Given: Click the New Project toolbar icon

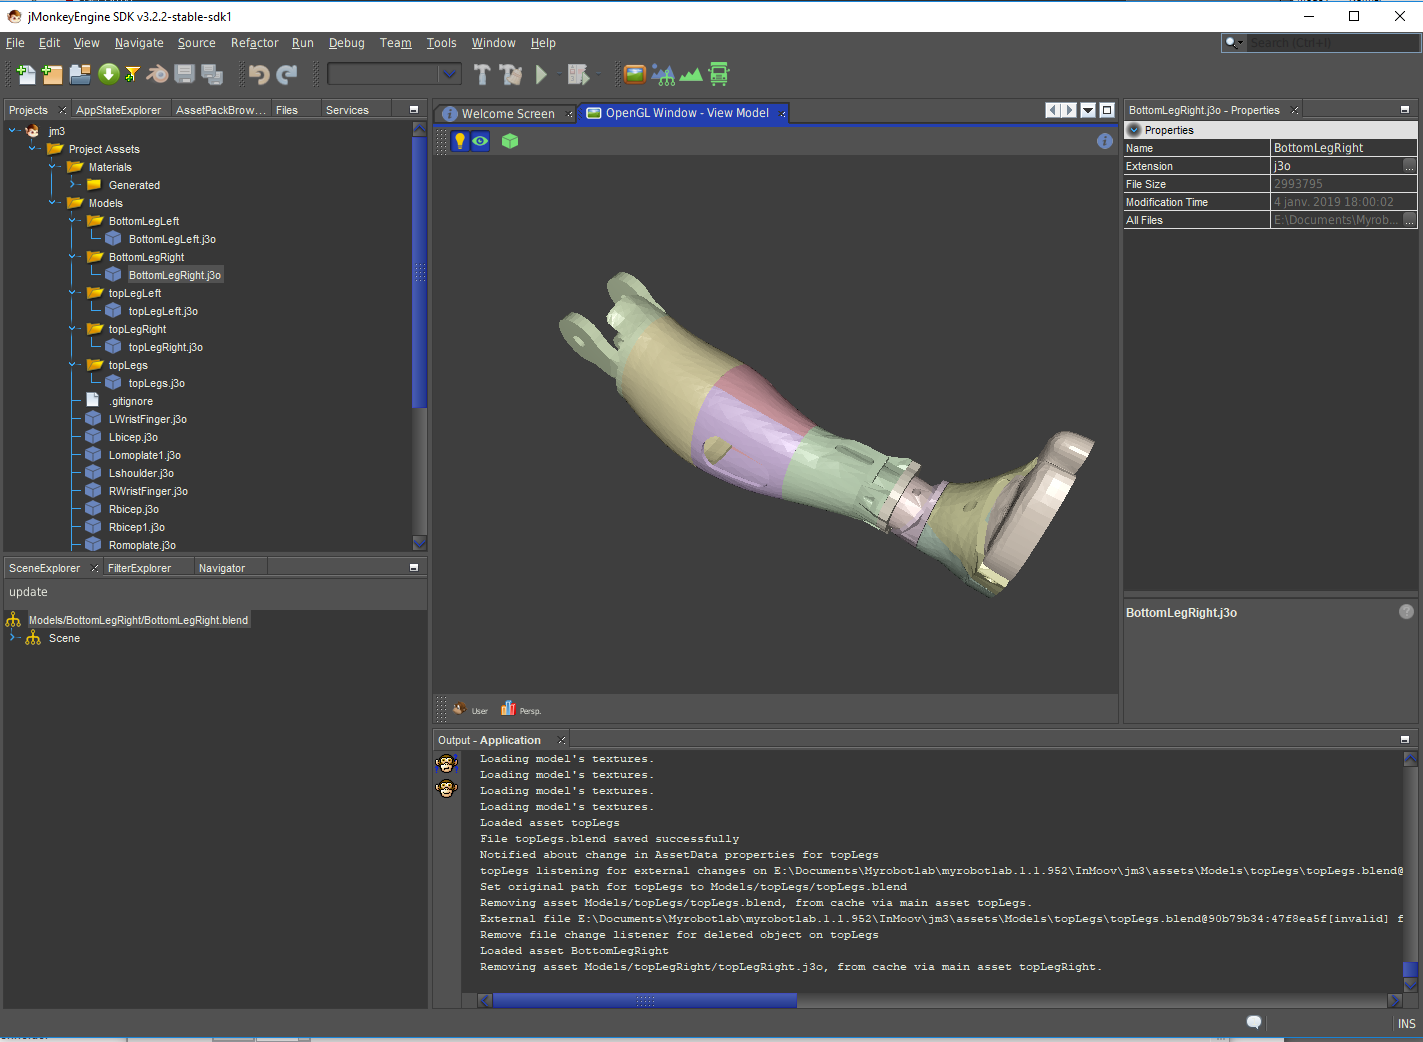Looking at the screenshot, I should (52, 74).
